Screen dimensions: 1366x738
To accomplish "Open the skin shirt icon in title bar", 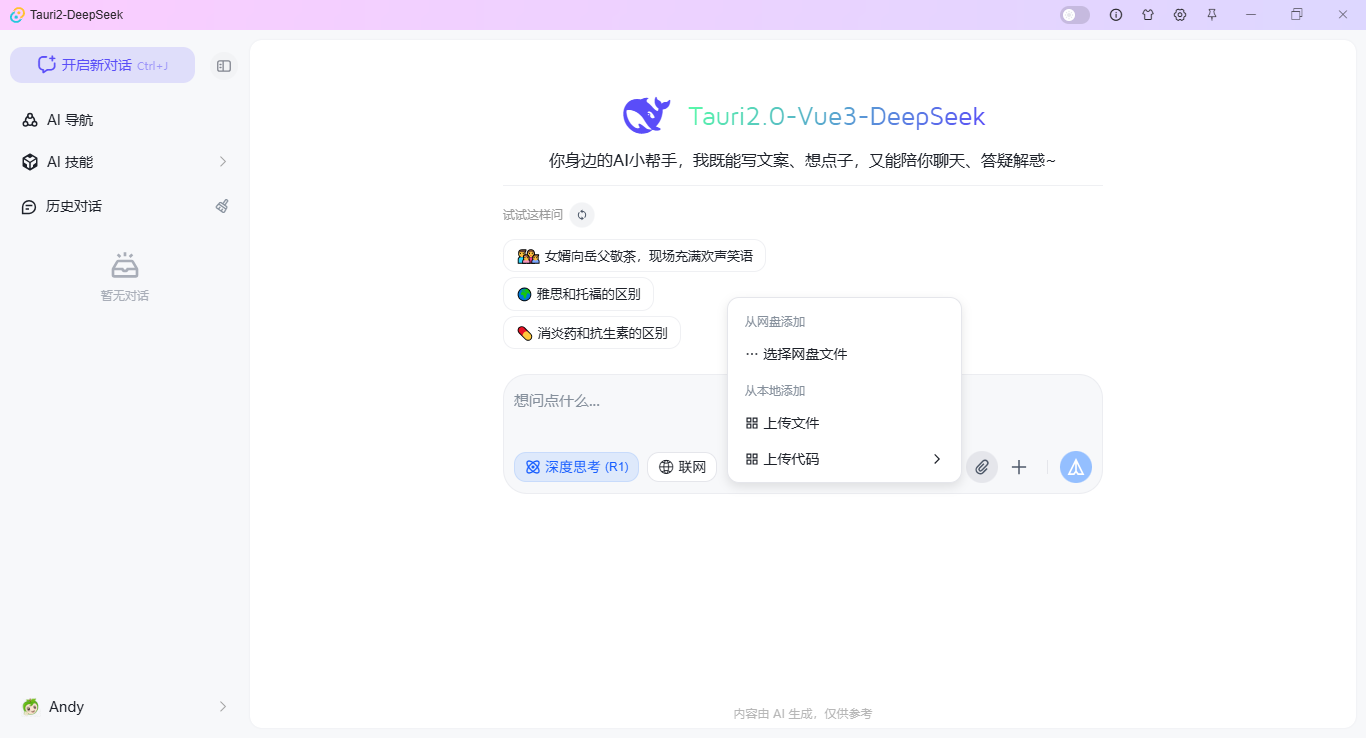I will (1148, 15).
